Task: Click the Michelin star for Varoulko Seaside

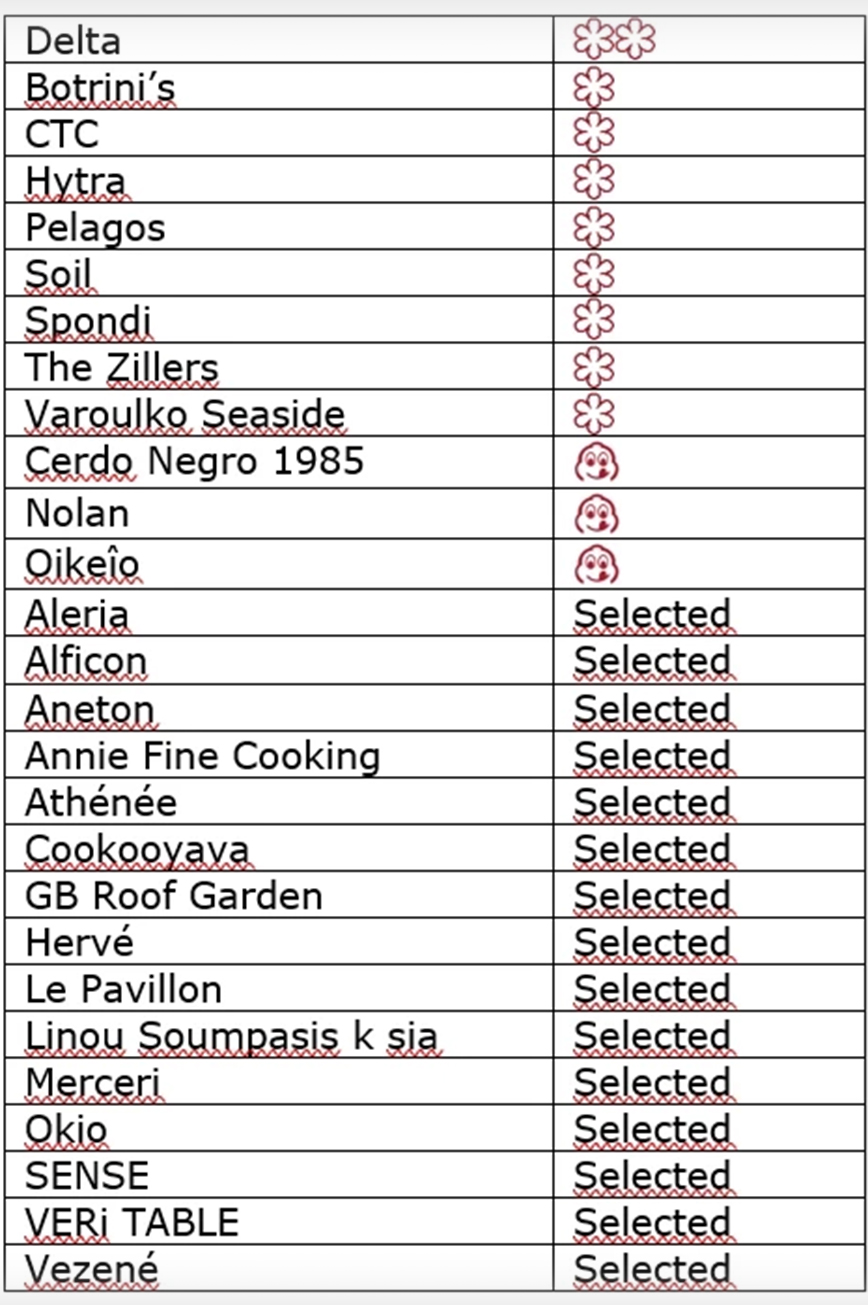Action: (x=594, y=413)
